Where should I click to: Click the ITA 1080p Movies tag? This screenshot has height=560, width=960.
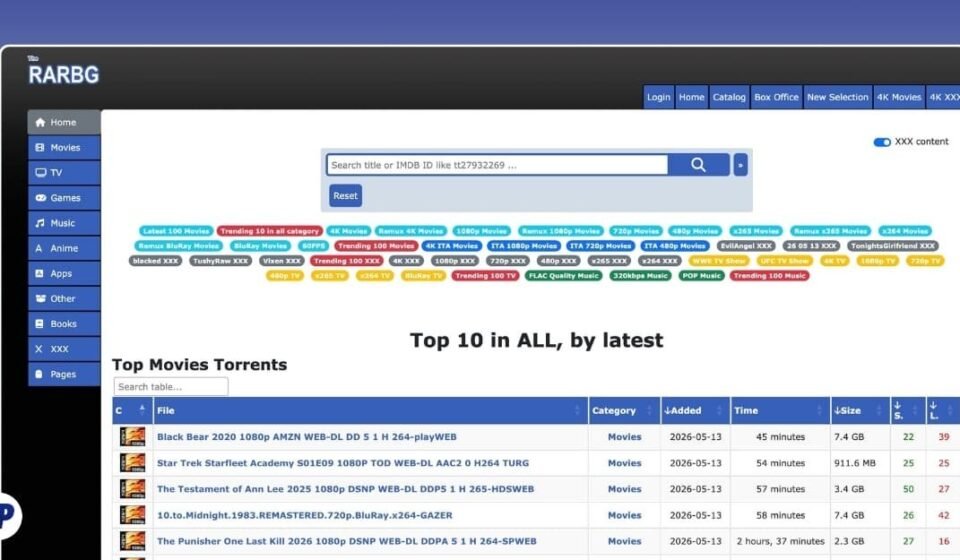click(x=524, y=245)
